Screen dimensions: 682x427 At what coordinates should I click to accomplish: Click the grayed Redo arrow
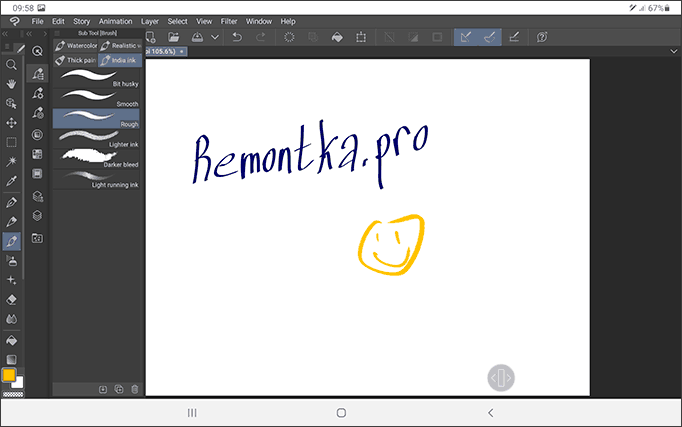point(261,37)
